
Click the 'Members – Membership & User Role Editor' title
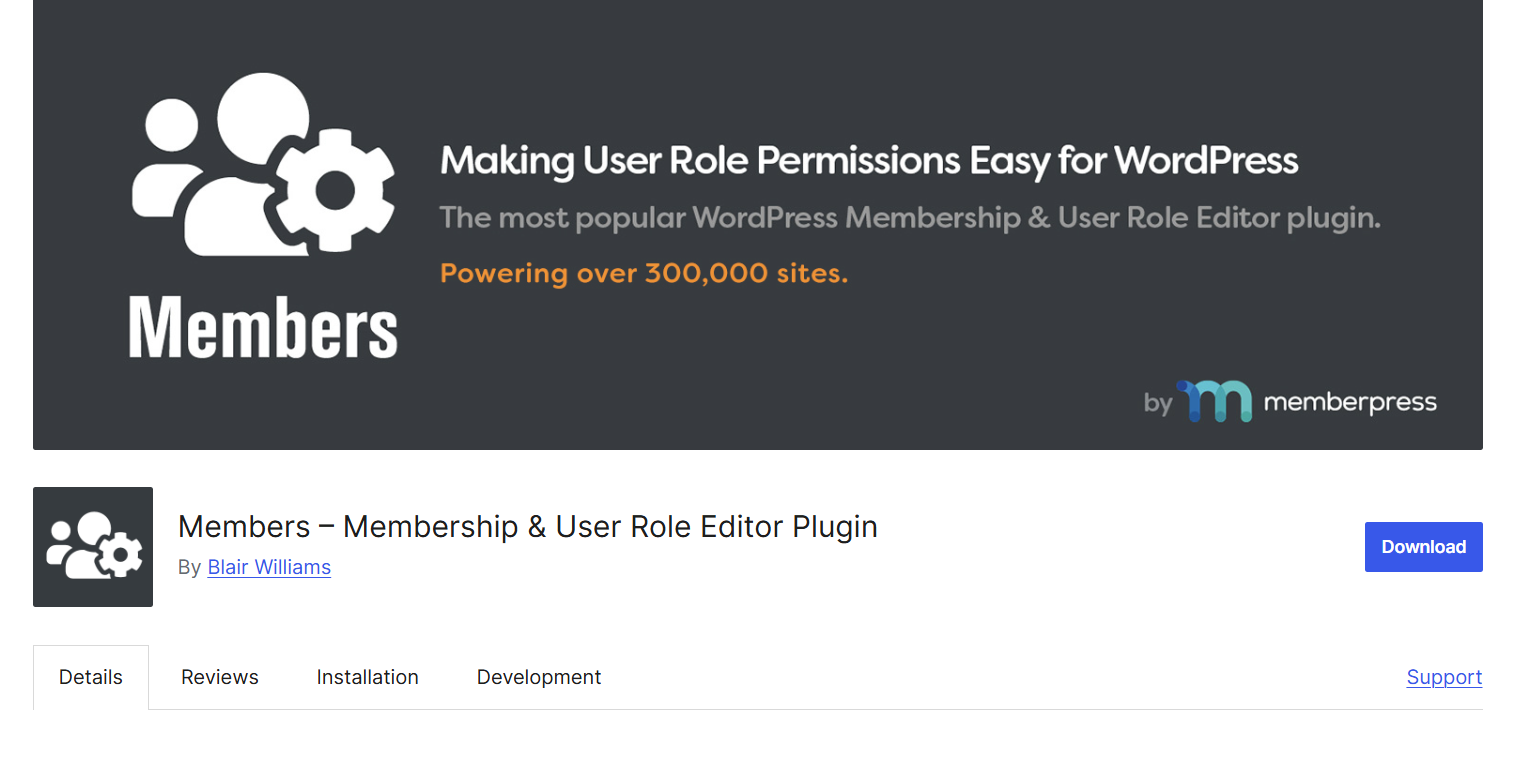point(527,526)
